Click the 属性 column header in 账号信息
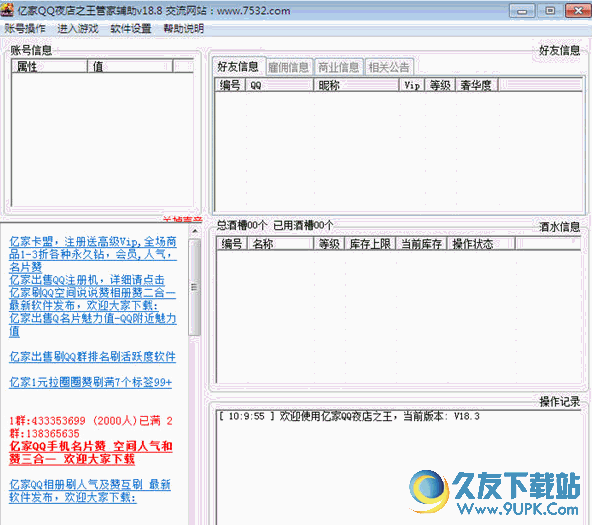The width and height of the screenshot is (592, 525). 49,66
